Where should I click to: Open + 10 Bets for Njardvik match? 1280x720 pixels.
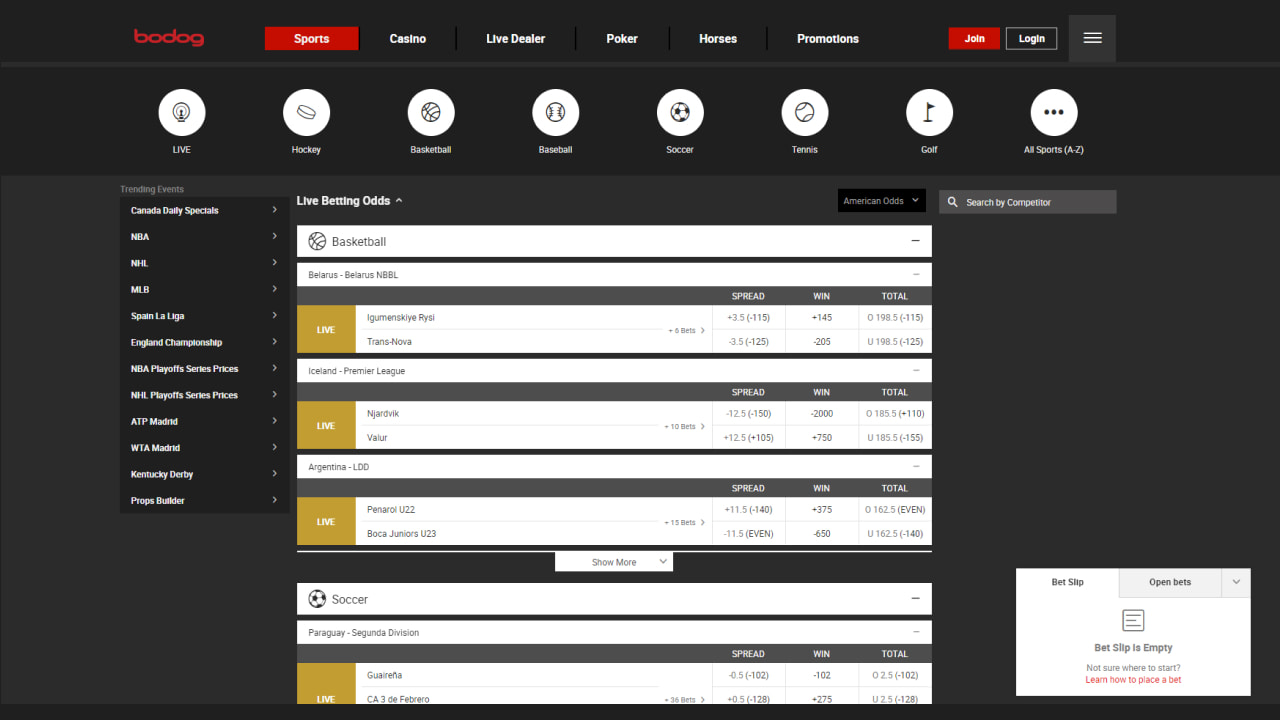click(684, 426)
